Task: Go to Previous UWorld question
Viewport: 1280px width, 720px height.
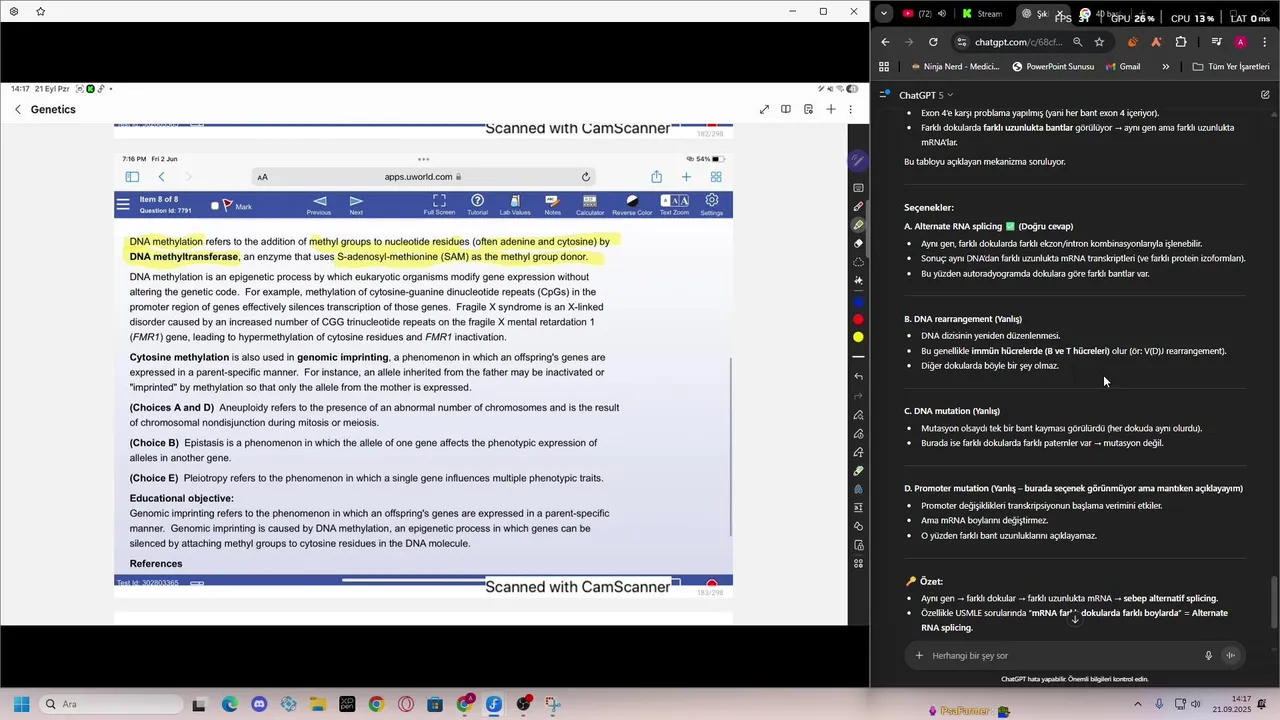Action: coord(319,205)
